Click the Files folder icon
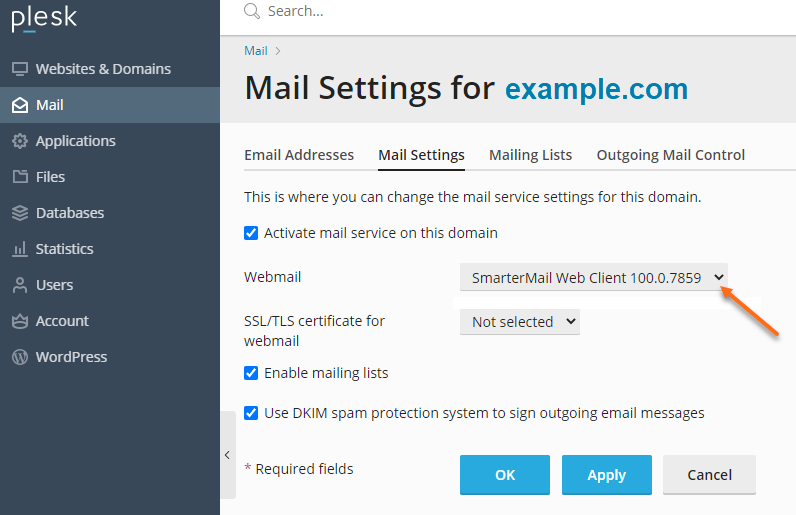Viewport: 796px width, 515px height. click(20, 177)
